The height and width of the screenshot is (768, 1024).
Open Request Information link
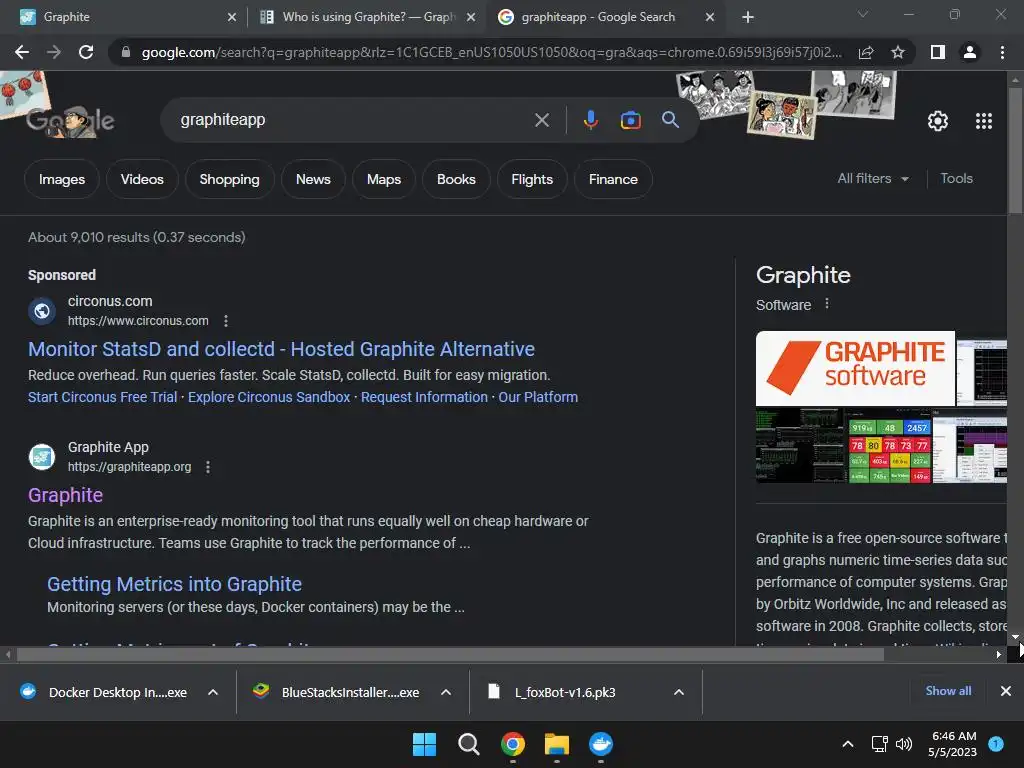click(x=424, y=397)
